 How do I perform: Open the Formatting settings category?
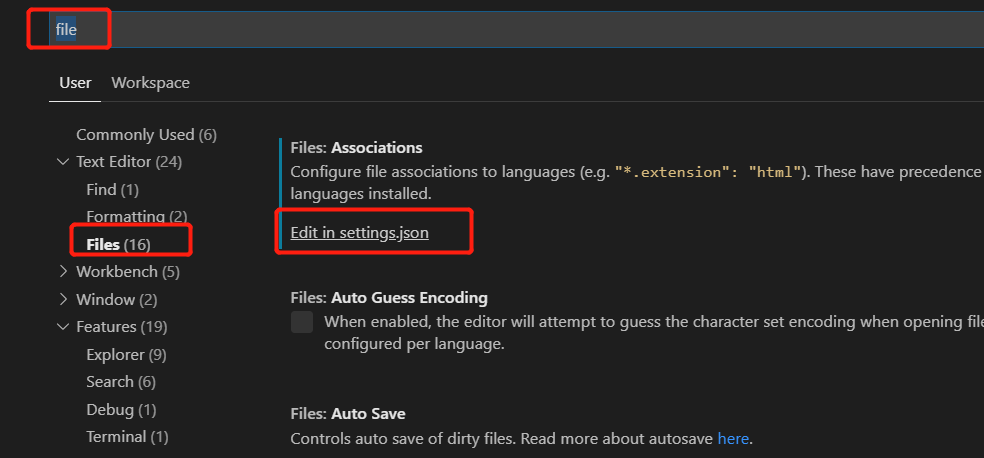pos(136,217)
